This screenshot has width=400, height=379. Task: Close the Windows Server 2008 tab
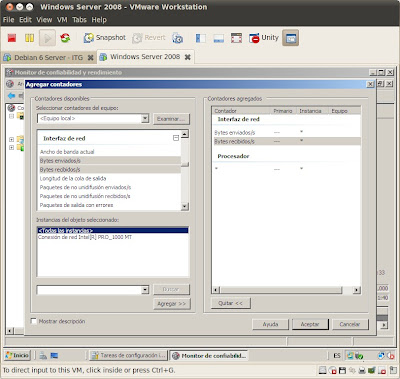point(188,57)
